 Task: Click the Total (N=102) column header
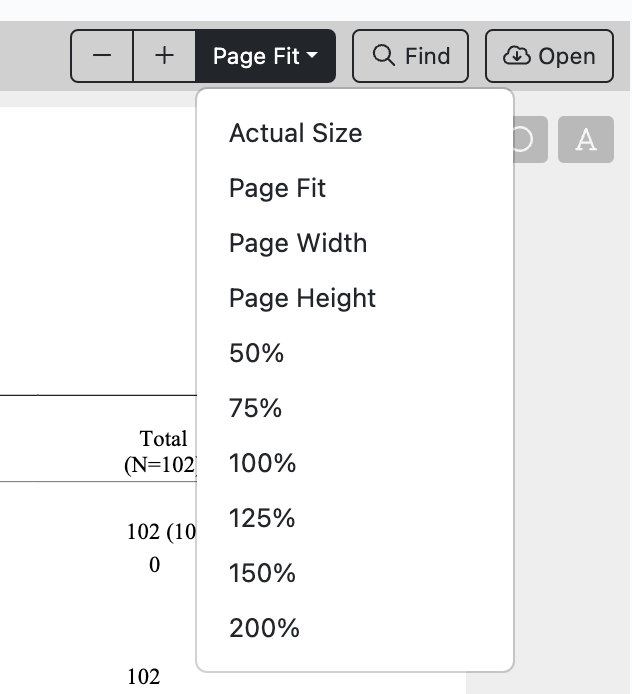(163, 451)
